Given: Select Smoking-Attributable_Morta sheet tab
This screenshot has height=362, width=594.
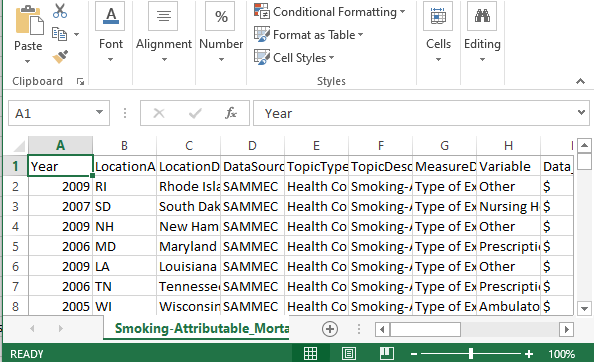Looking at the screenshot, I should coord(196,328).
